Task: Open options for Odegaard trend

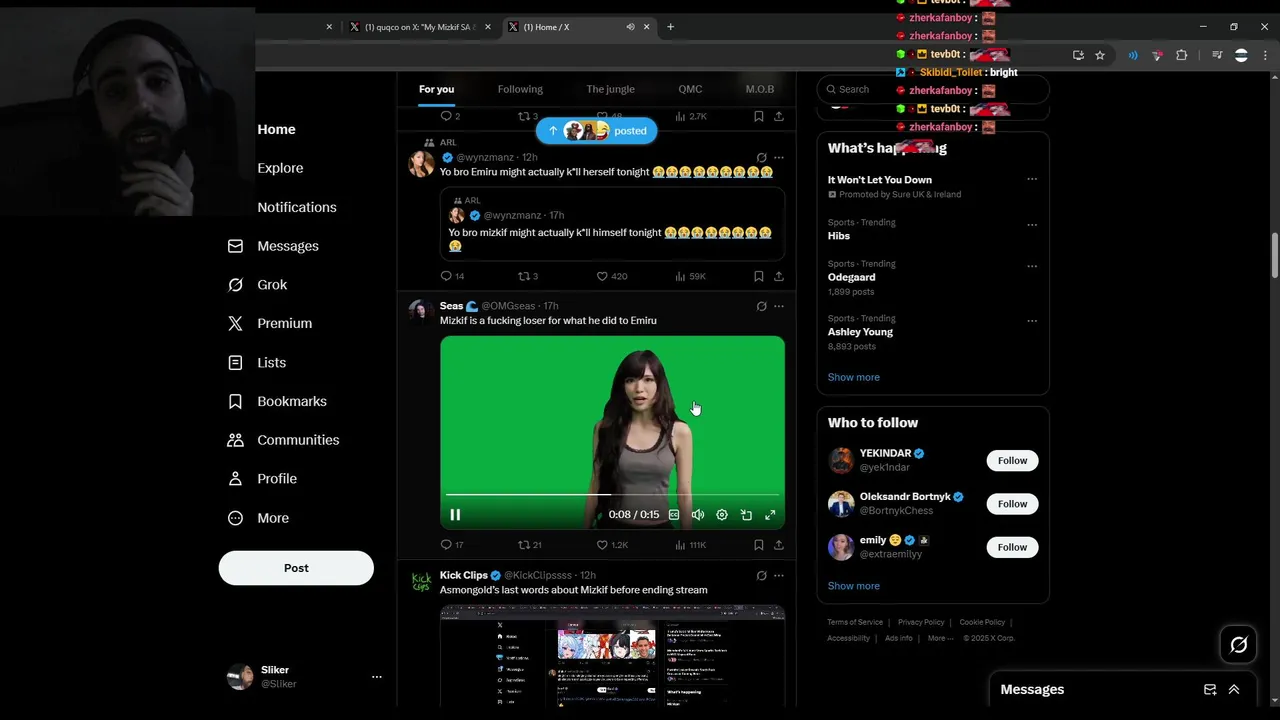Action: click(1032, 266)
